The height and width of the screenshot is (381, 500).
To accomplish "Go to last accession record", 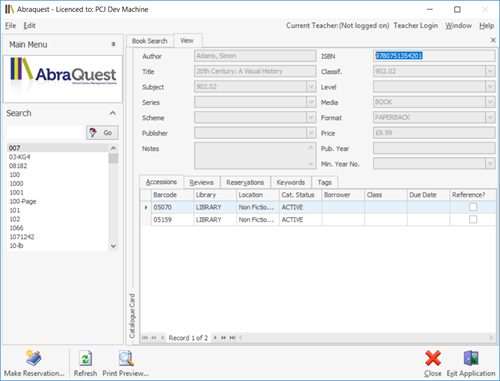I will click(232, 338).
